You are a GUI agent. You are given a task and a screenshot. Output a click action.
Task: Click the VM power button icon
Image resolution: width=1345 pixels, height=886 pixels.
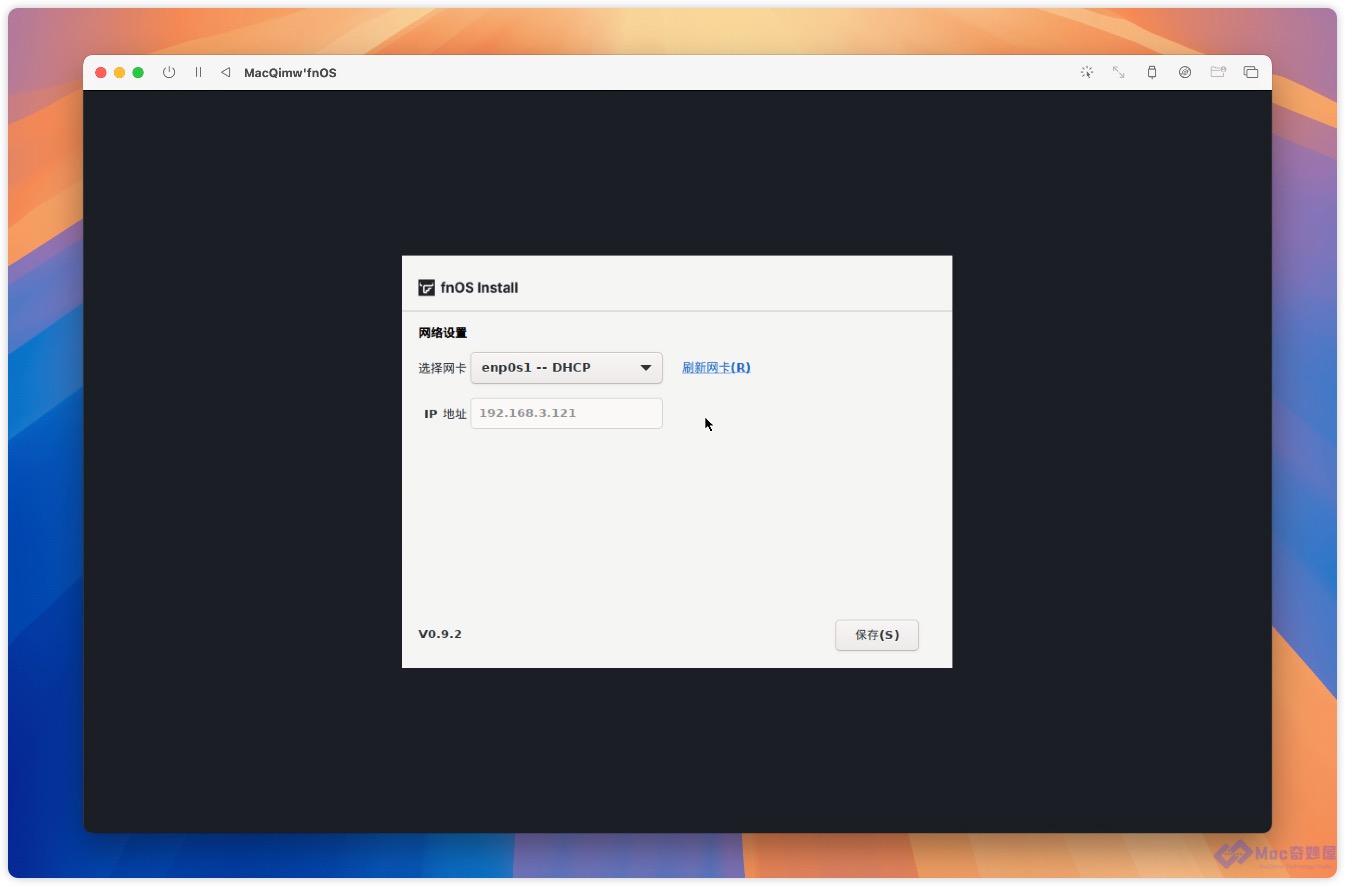click(169, 72)
